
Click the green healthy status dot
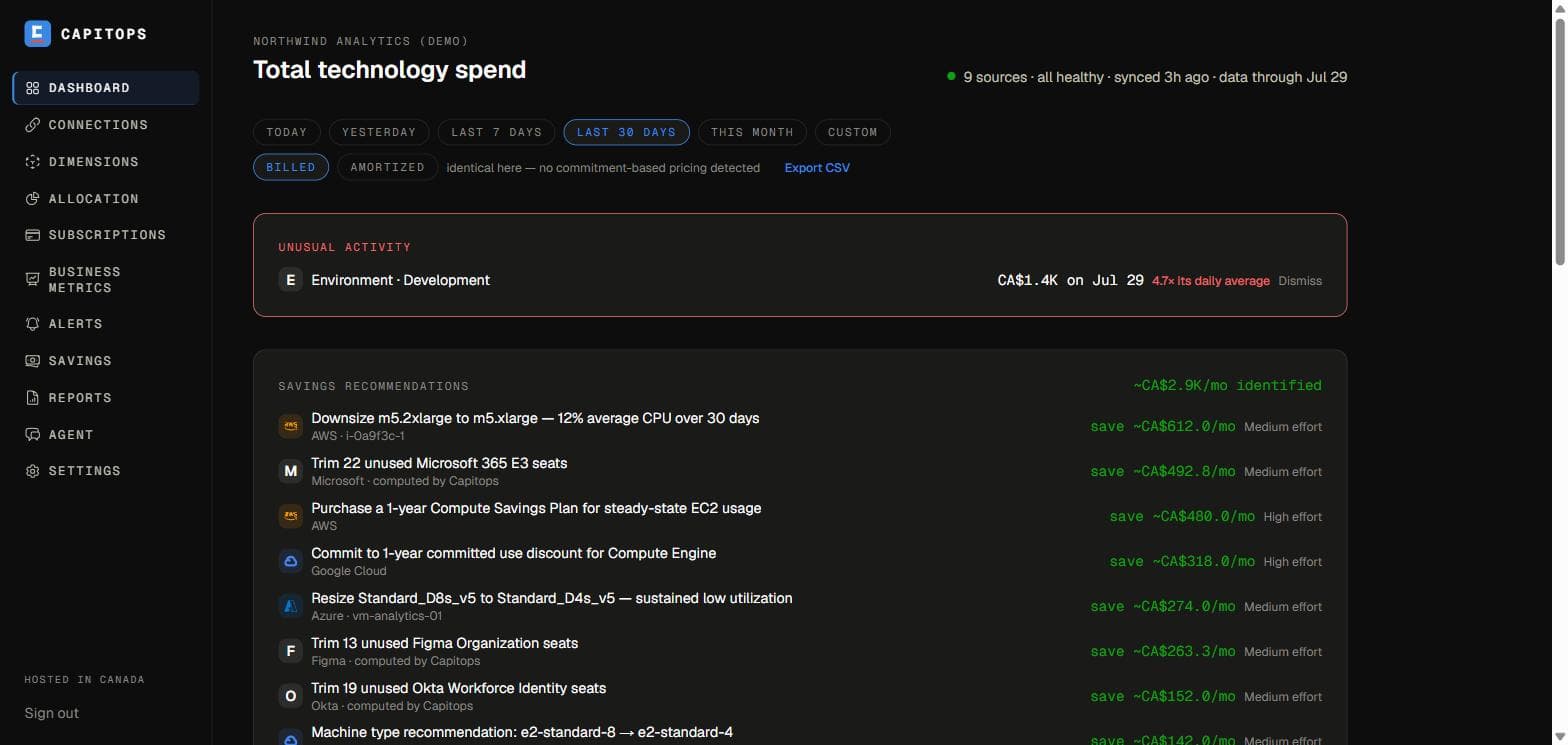pyautogui.click(x=951, y=76)
